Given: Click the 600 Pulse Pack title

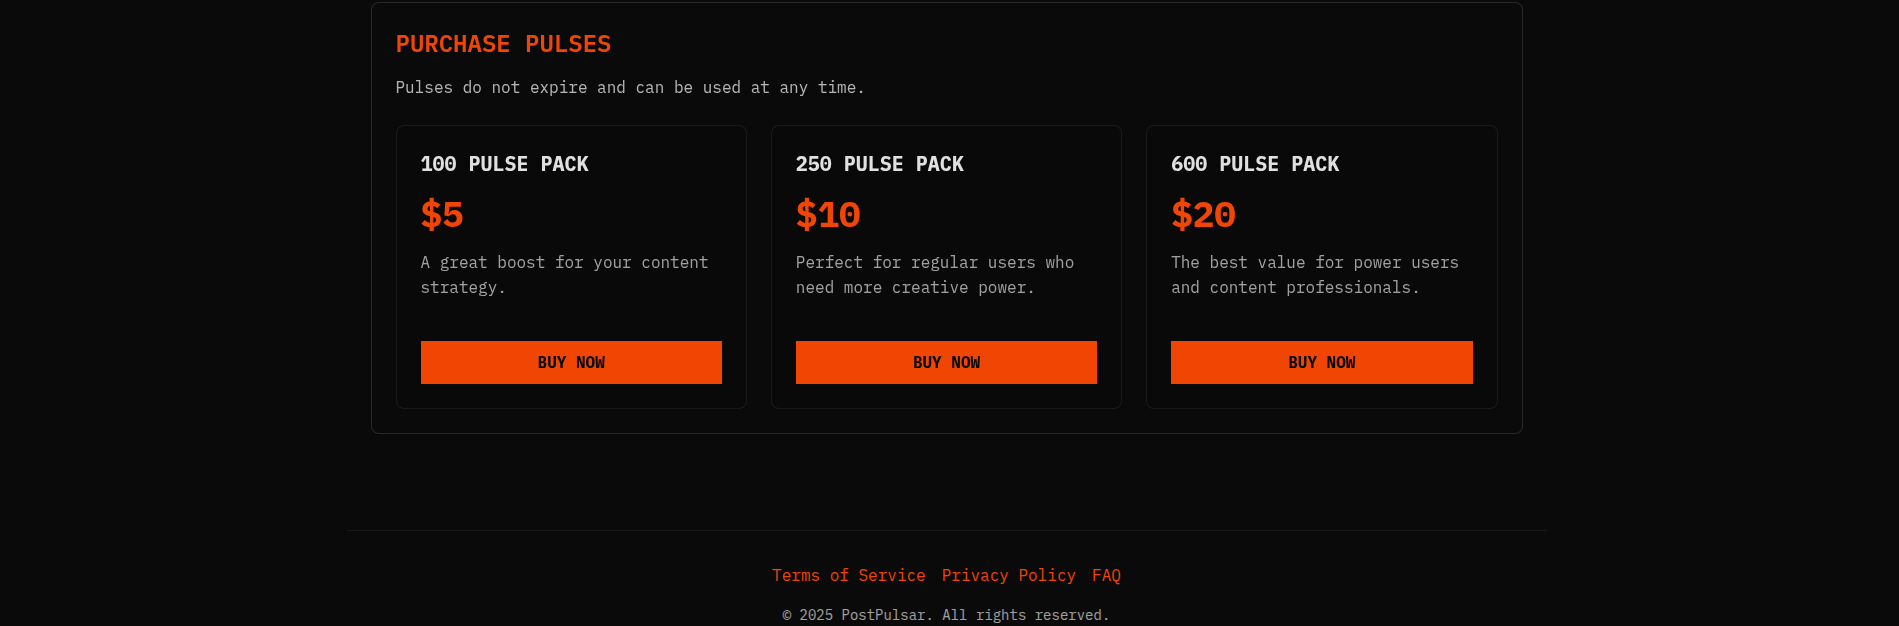Looking at the screenshot, I should click(1254, 164).
